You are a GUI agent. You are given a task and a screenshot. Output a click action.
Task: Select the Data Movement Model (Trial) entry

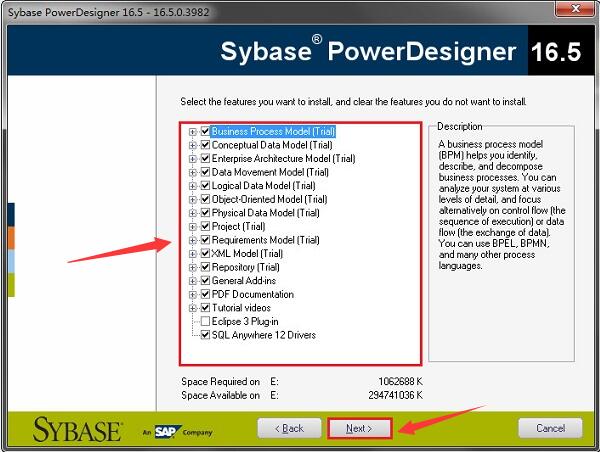(x=270, y=172)
